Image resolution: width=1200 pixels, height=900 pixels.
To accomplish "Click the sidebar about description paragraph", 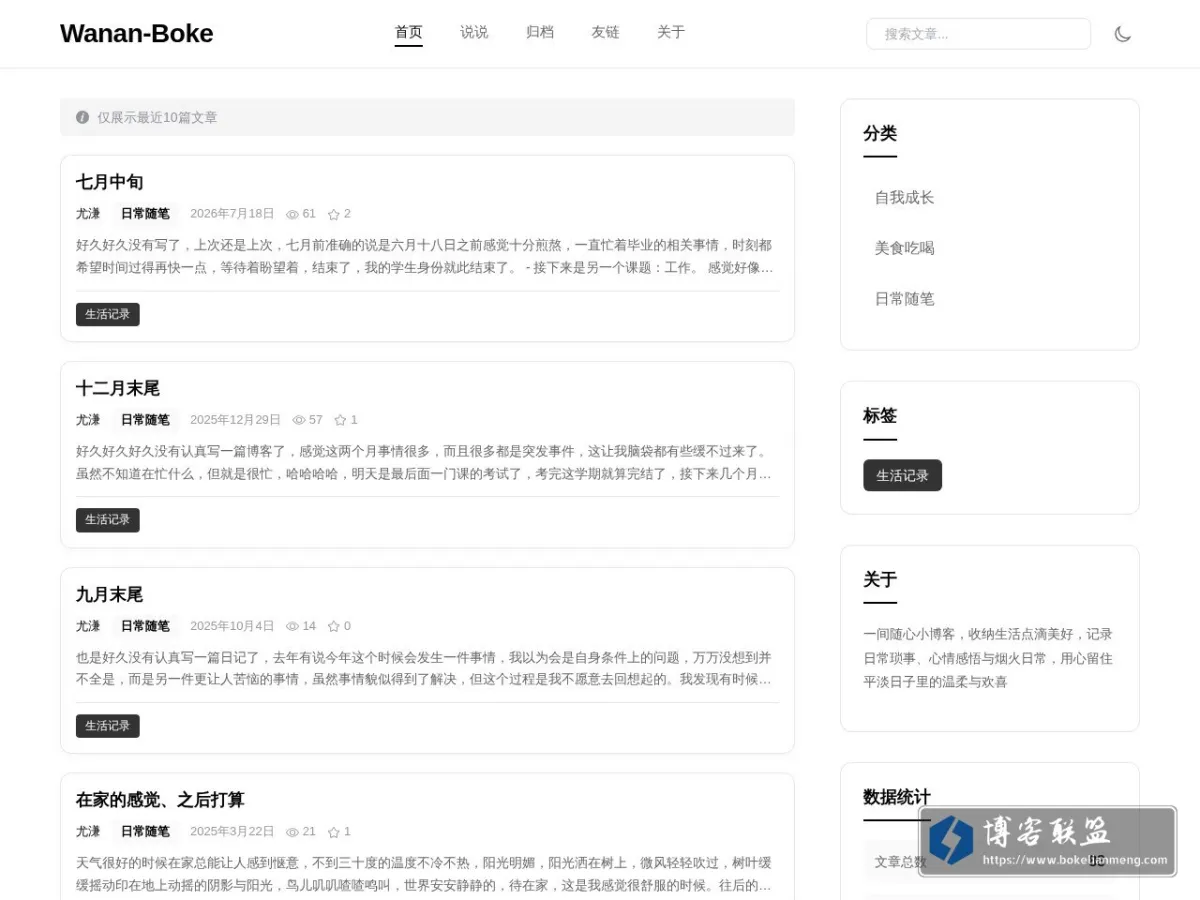I will 989,658.
